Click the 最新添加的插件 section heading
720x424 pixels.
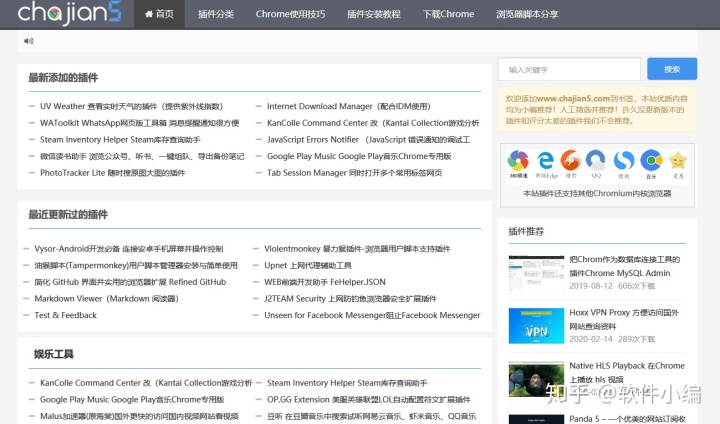[x=63, y=78]
